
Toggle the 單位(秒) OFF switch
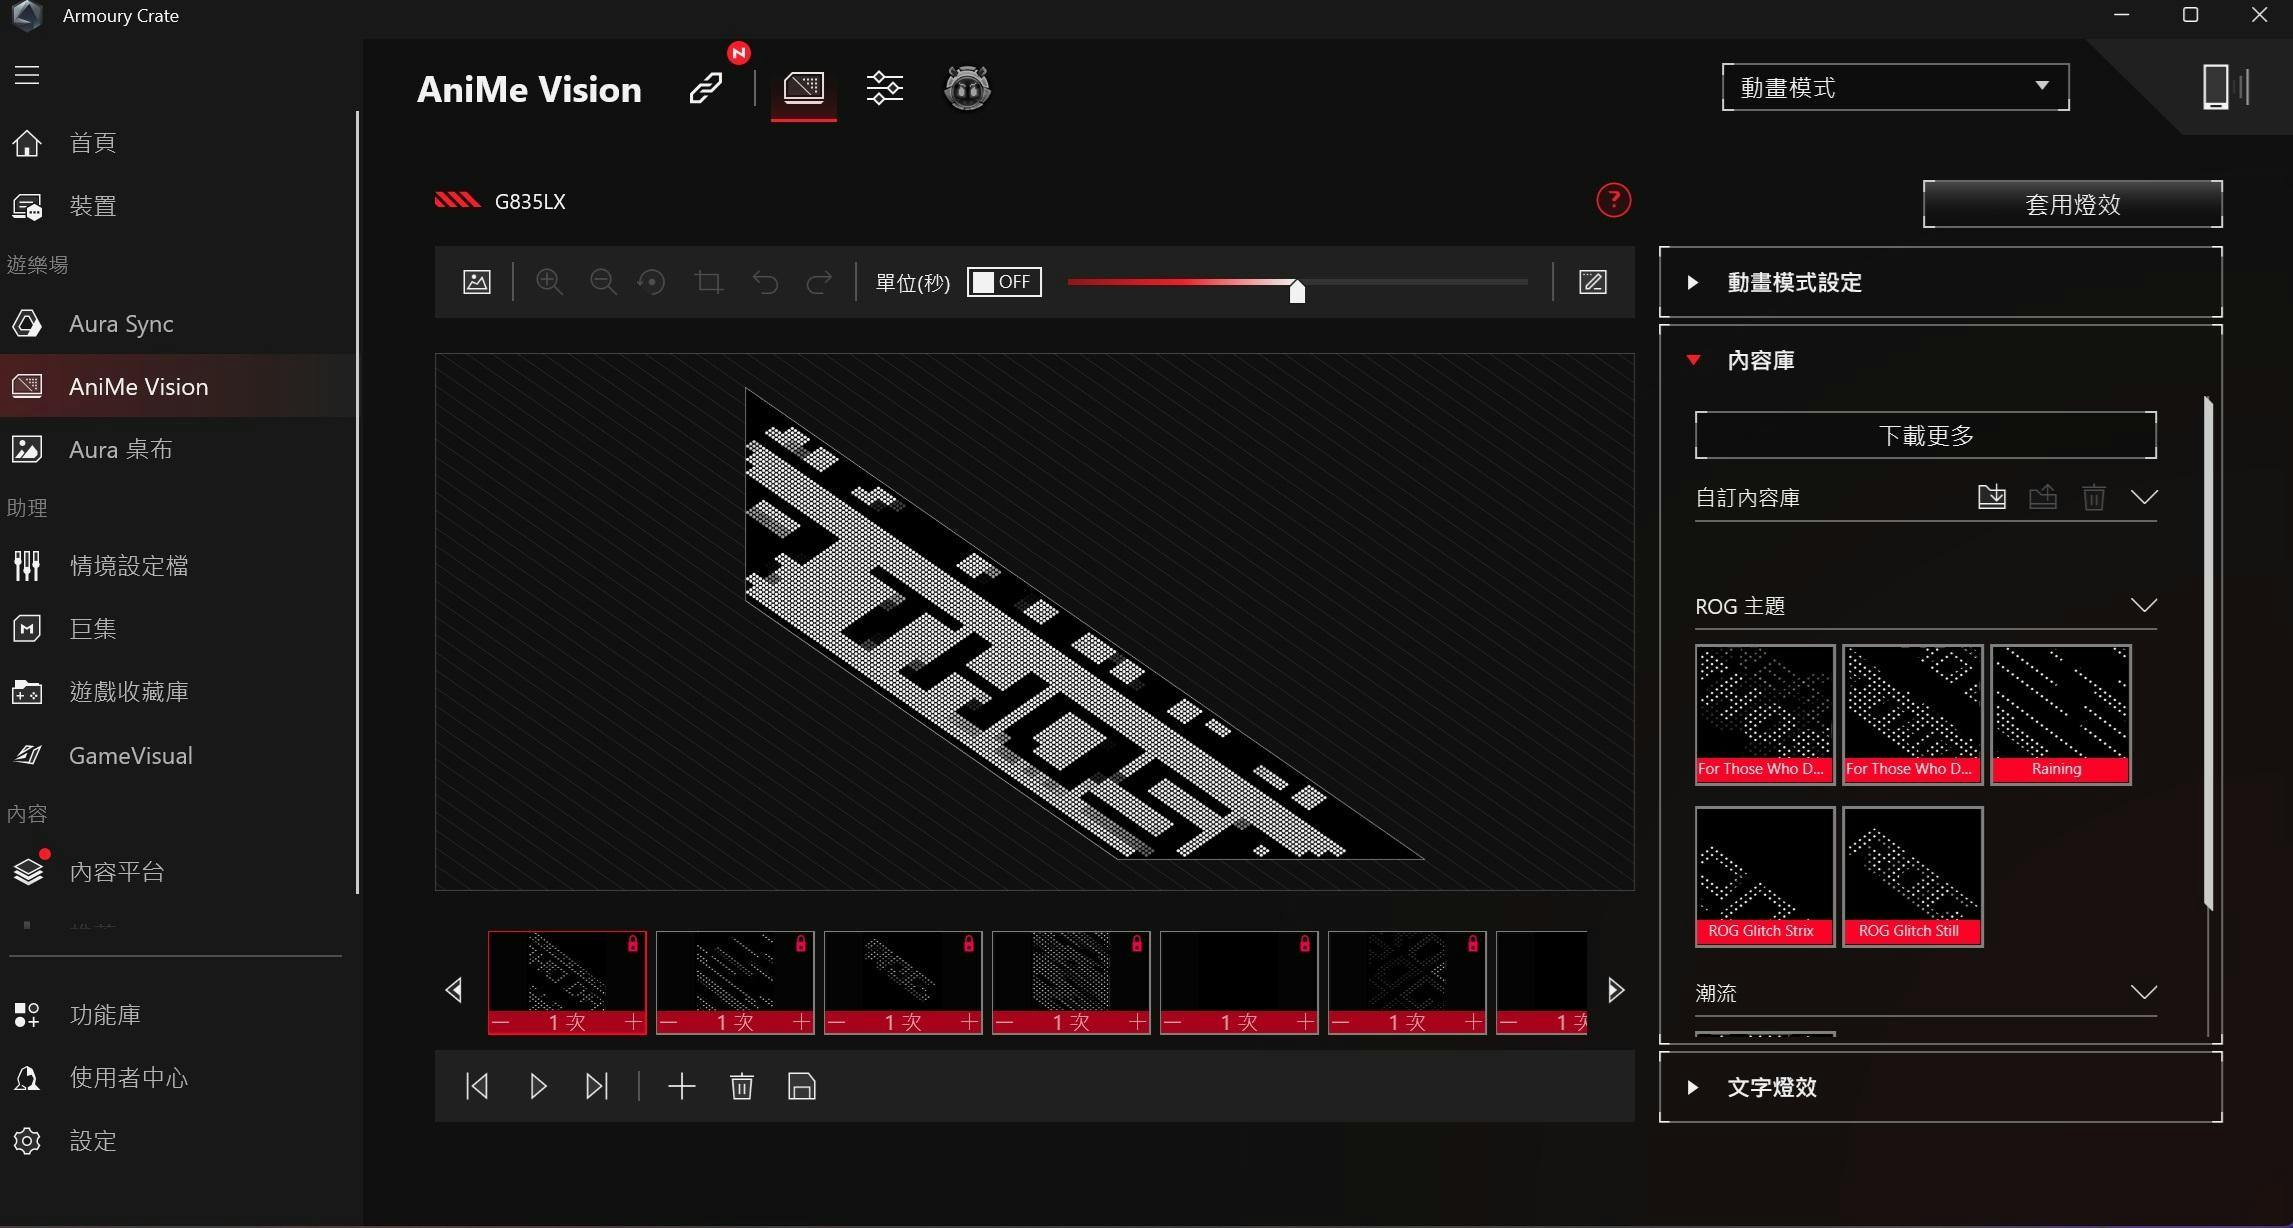point(1004,282)
